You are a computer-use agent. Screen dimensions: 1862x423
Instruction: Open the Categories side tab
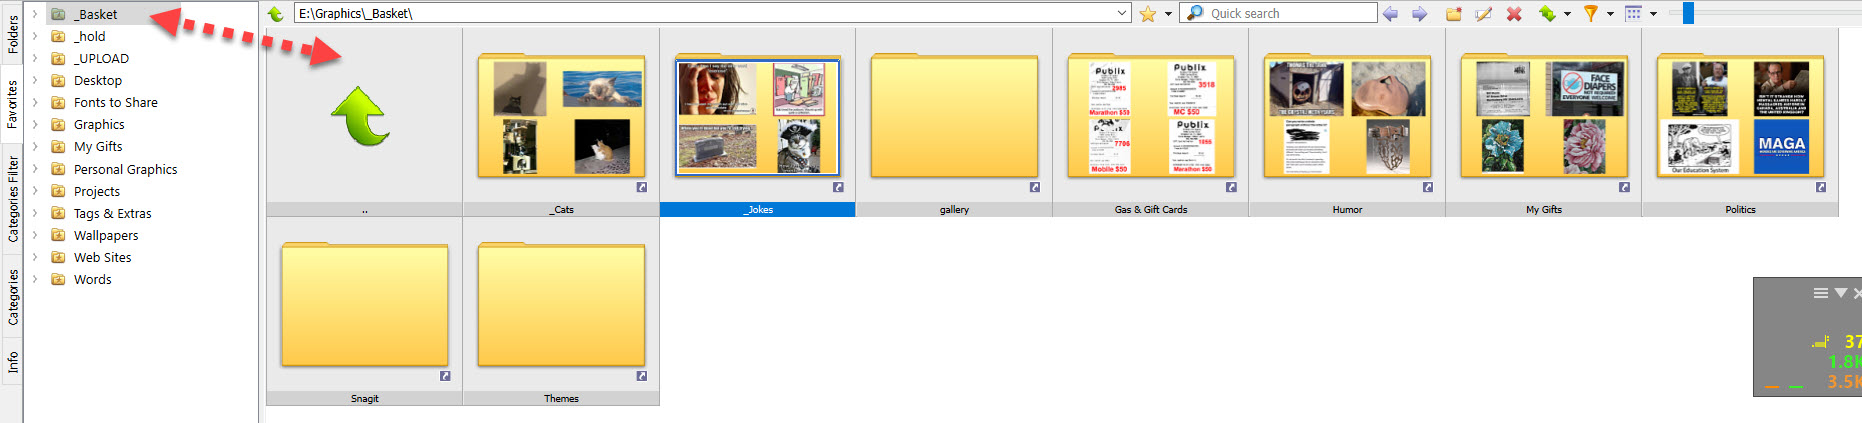pos(12,297)
